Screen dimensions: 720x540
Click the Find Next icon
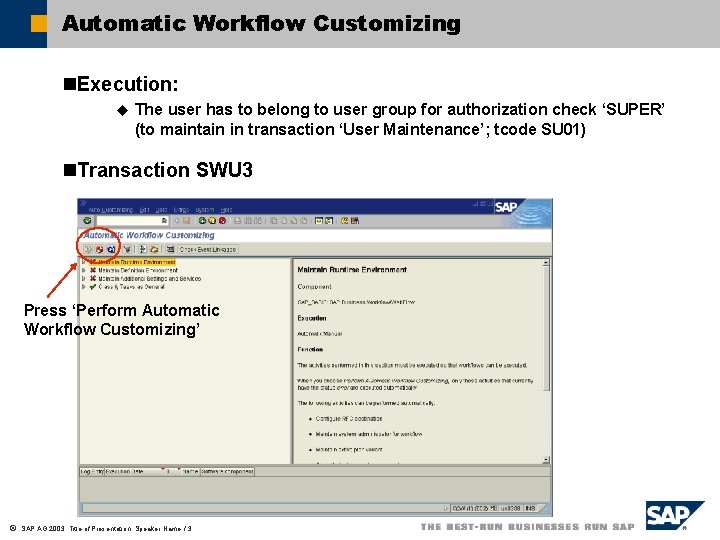click(x=258, y=221)
